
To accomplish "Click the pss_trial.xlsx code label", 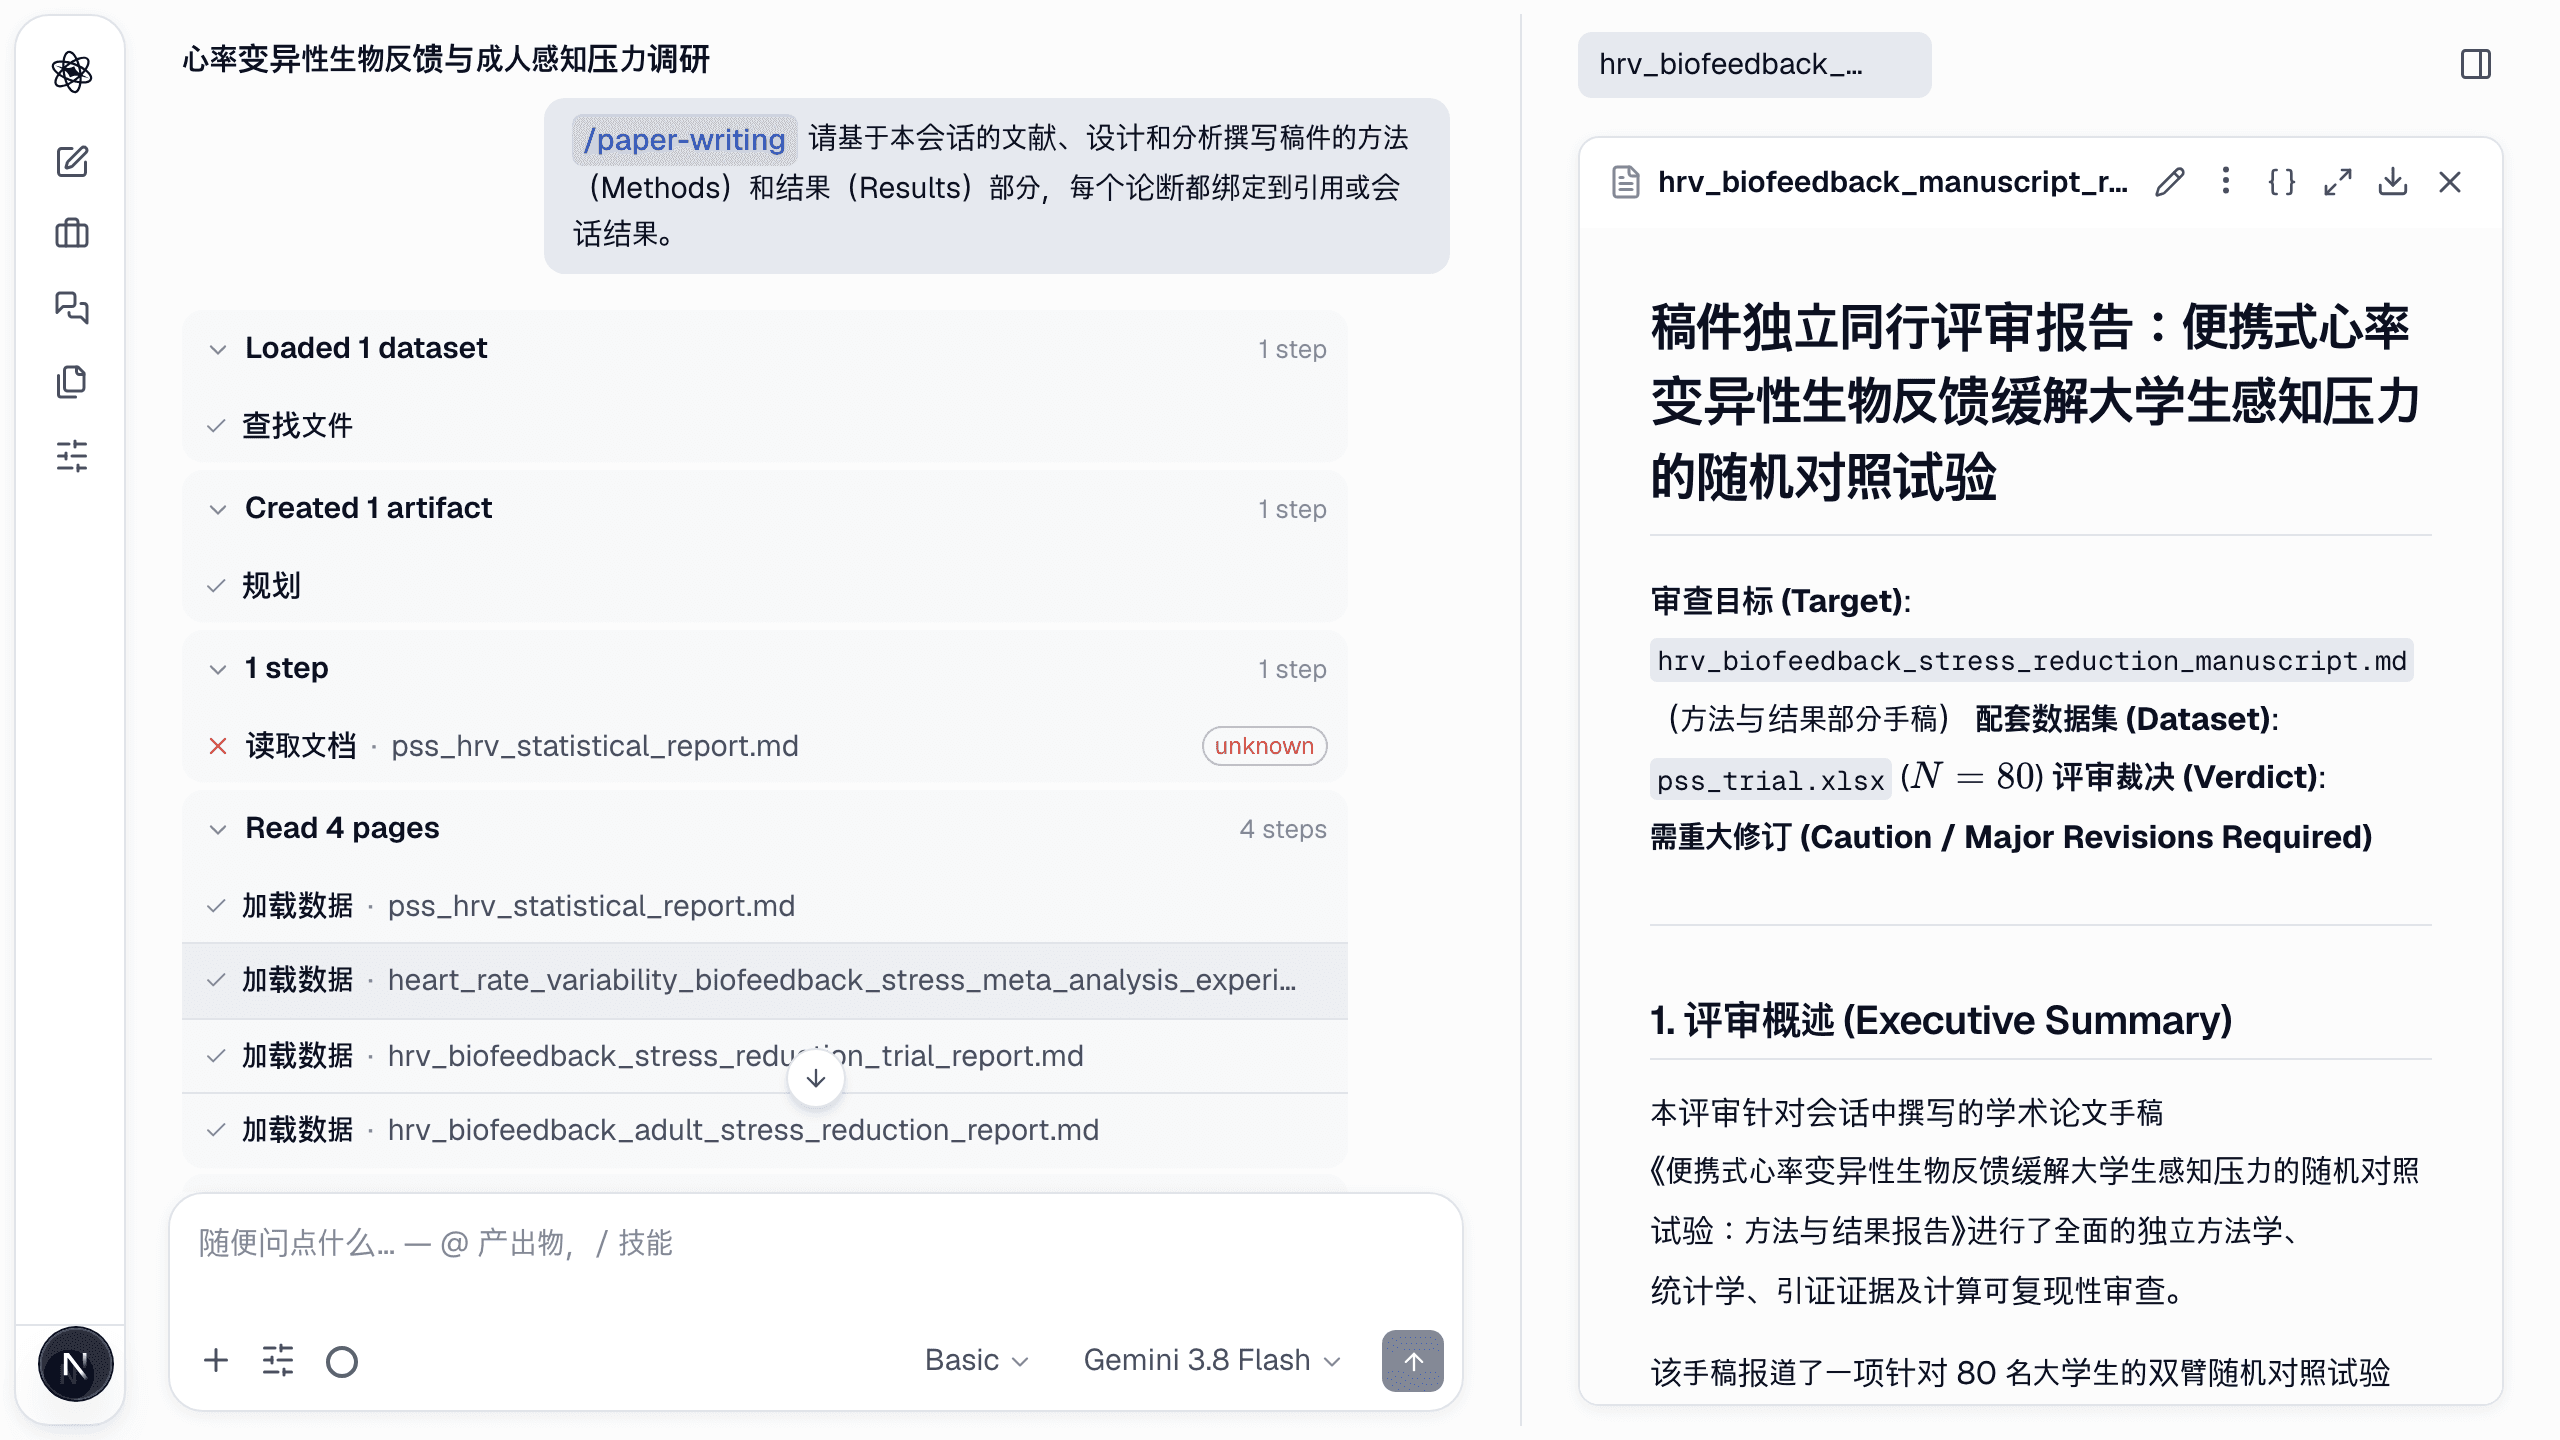I will point(1770,780).
